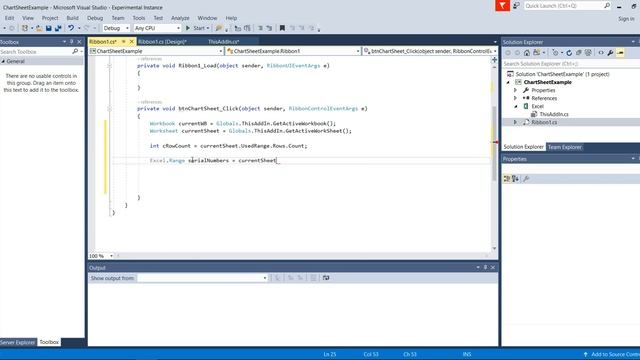The image size is (640, 360).
Task: Click Add to Source Control in status bar
Action: click(612, 354)
